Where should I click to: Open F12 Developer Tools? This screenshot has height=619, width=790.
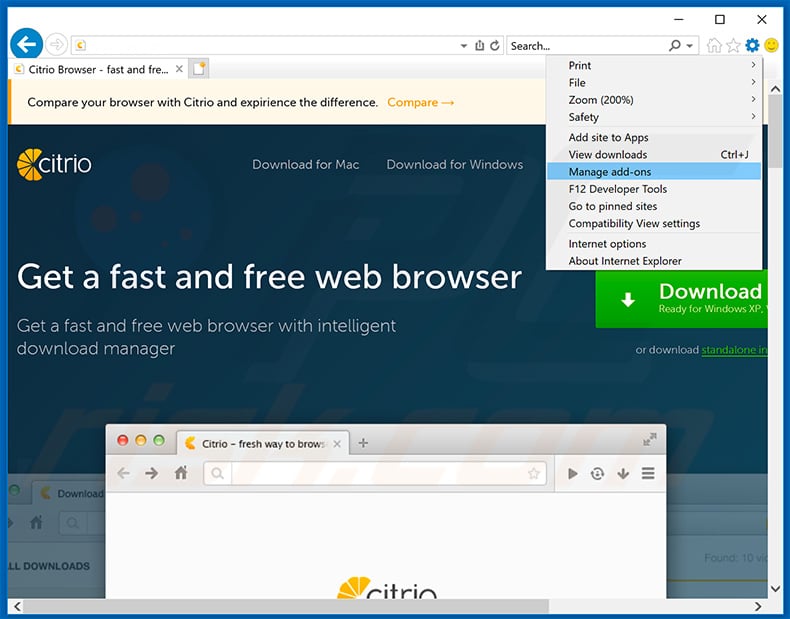(x=654, y=189)
